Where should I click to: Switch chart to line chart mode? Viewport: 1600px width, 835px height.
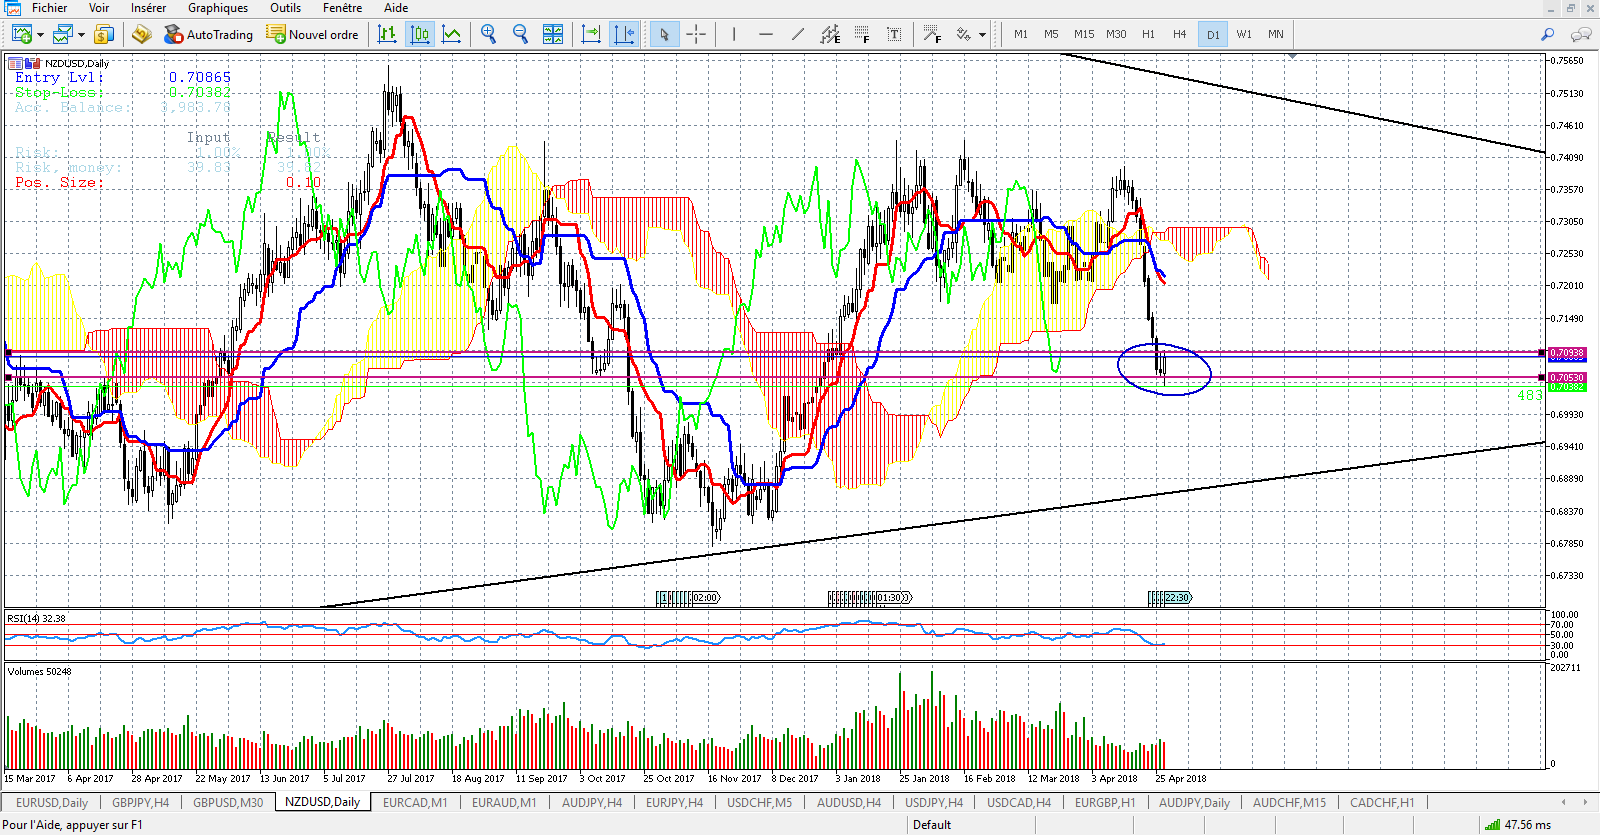point(452,34)
